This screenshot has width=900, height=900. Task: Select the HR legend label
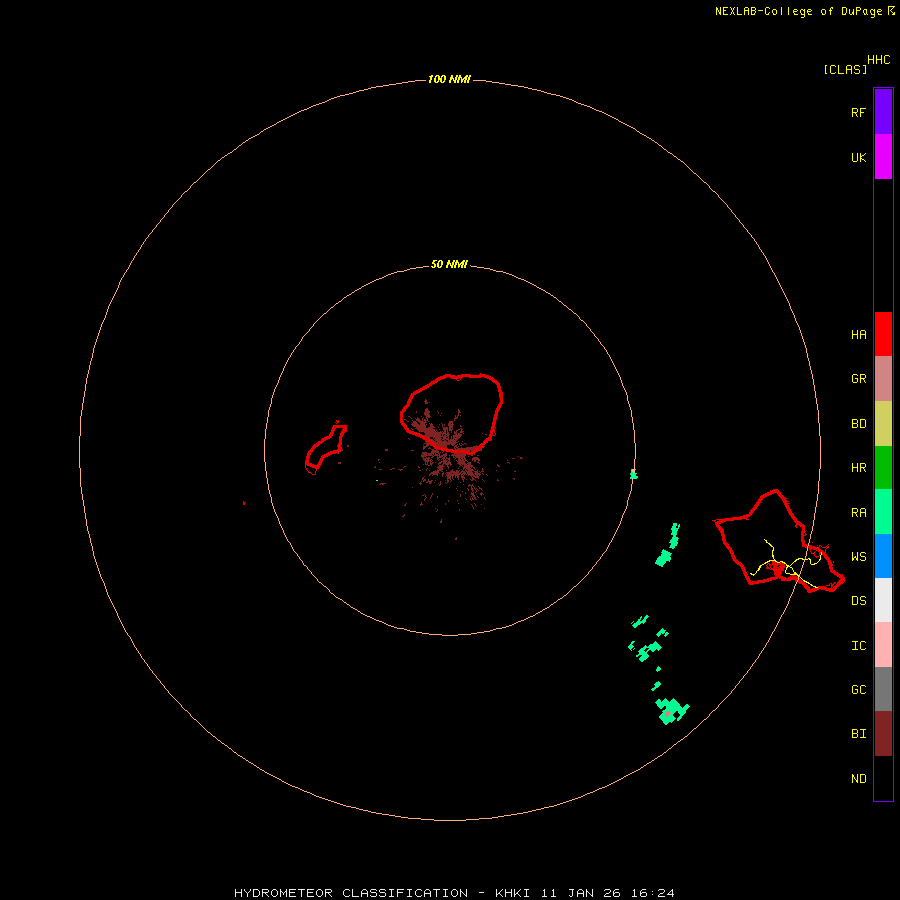858,468
